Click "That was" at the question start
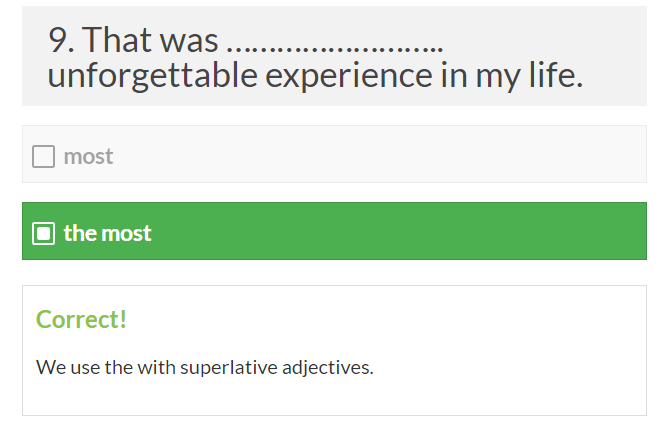Image resolution: width=663 pixels, height=434 pixels. [150, 40]
